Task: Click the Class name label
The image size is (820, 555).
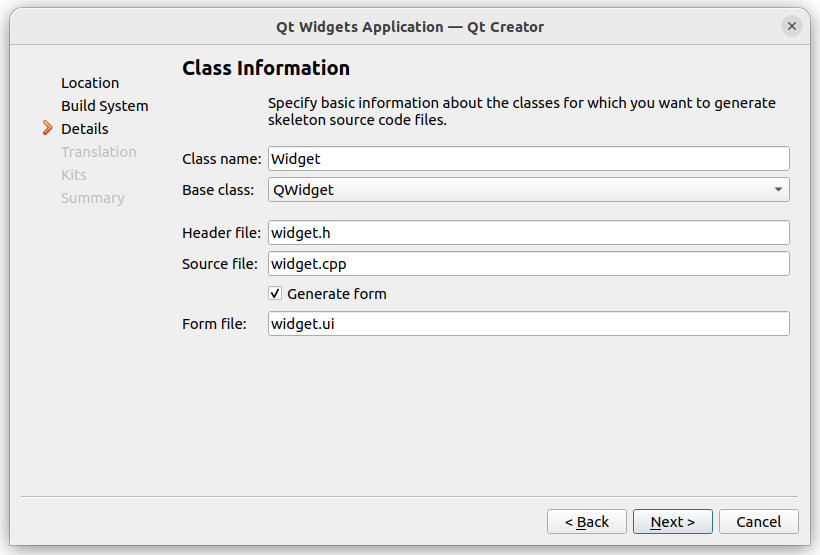Action: [x=222, y=158]
